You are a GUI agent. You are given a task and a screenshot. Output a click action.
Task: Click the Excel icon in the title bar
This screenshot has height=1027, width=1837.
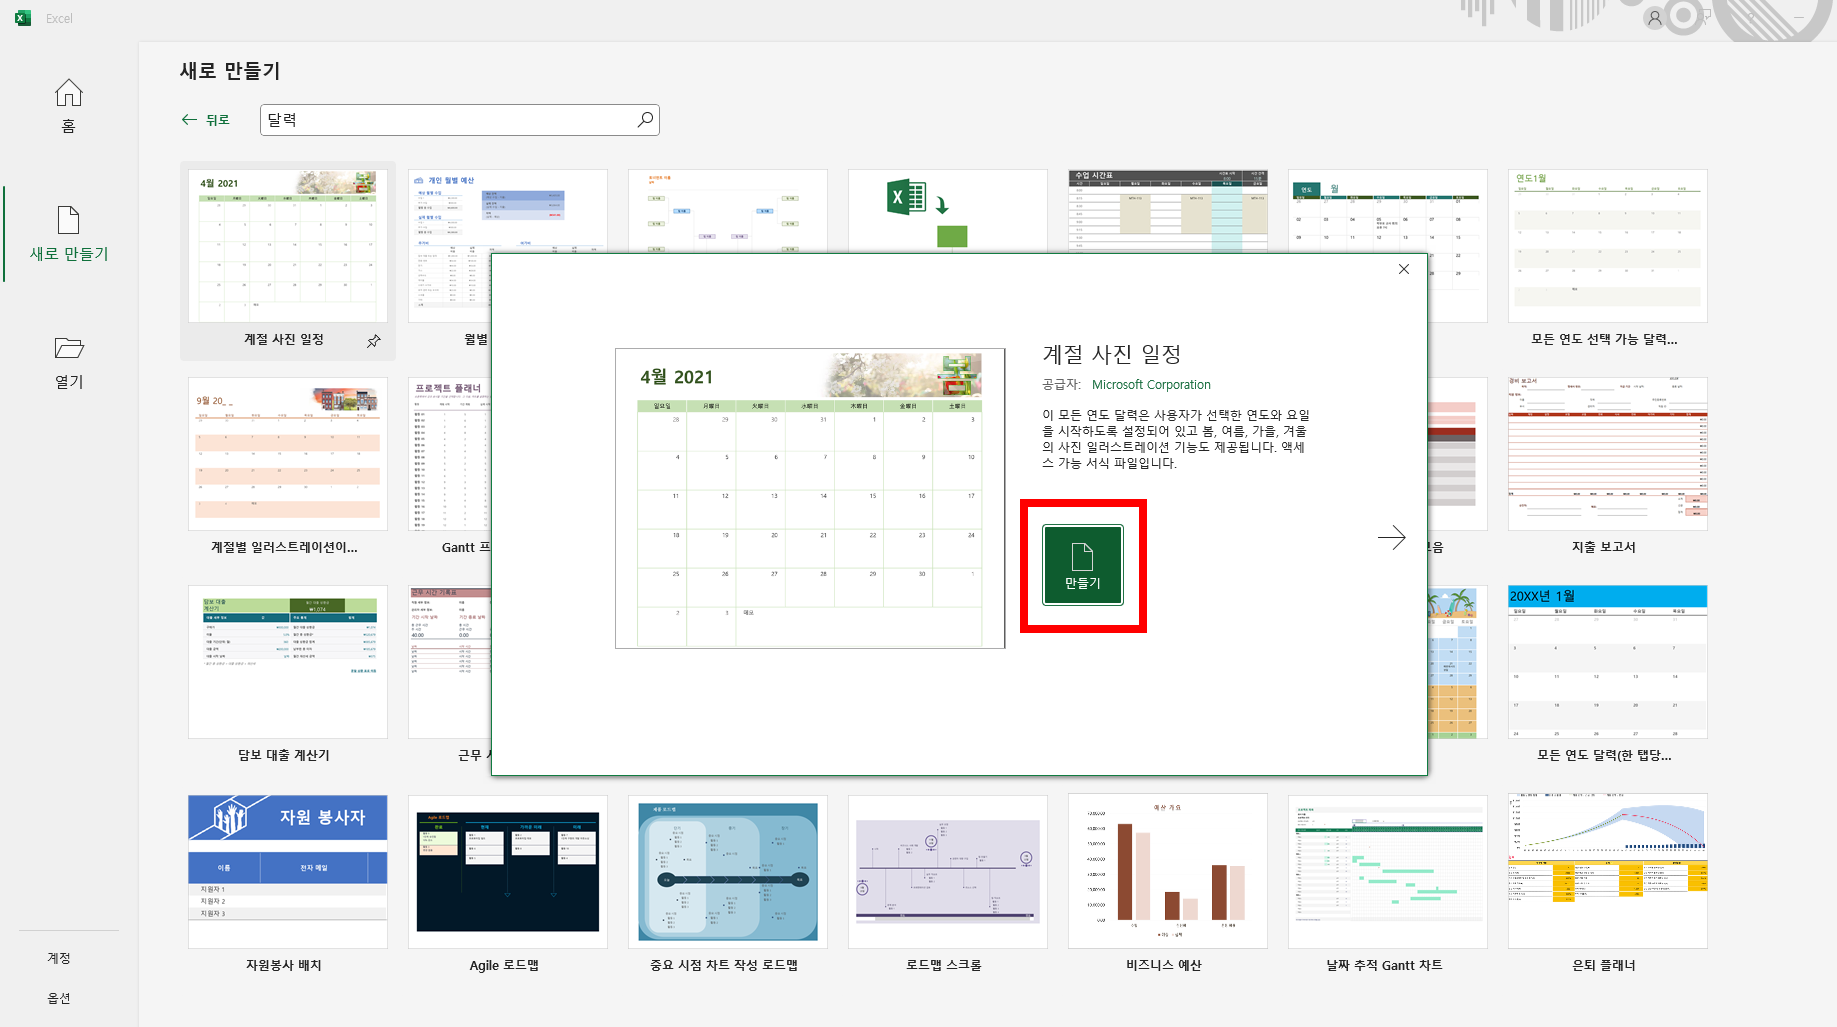coord(22,17)
